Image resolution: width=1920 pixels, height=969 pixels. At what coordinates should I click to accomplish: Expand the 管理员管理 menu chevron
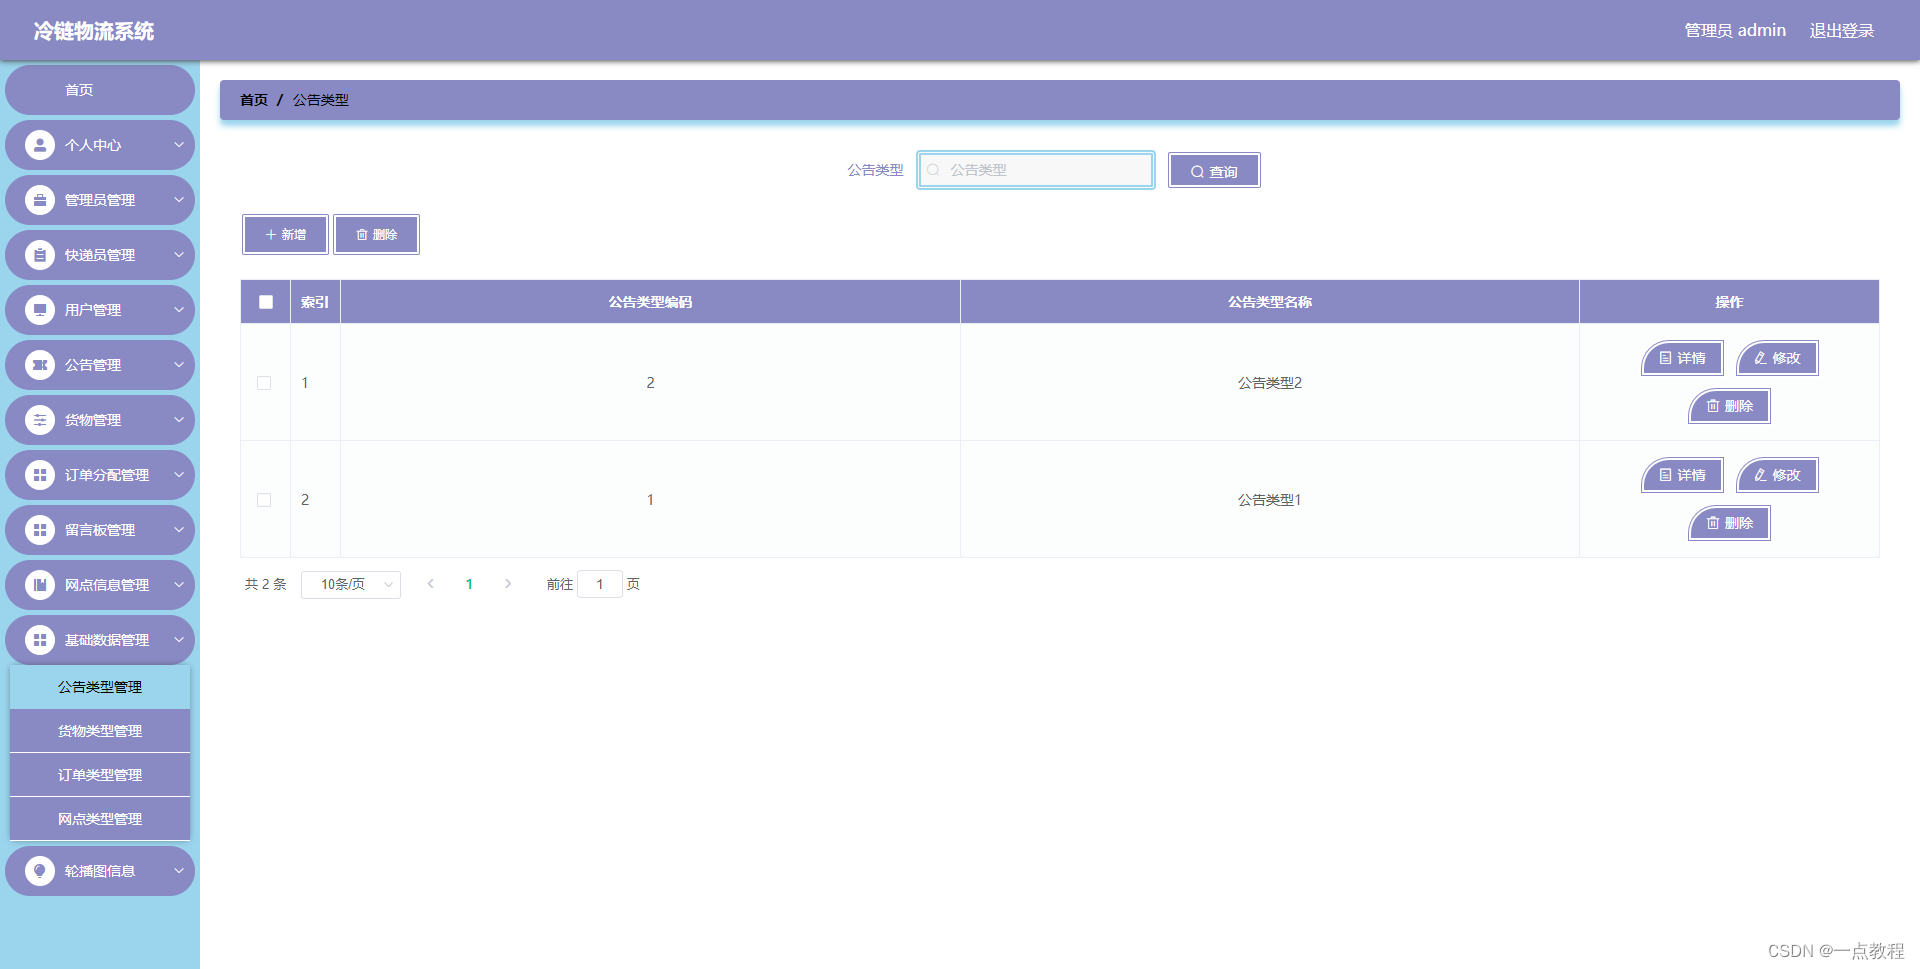(179, 200)
